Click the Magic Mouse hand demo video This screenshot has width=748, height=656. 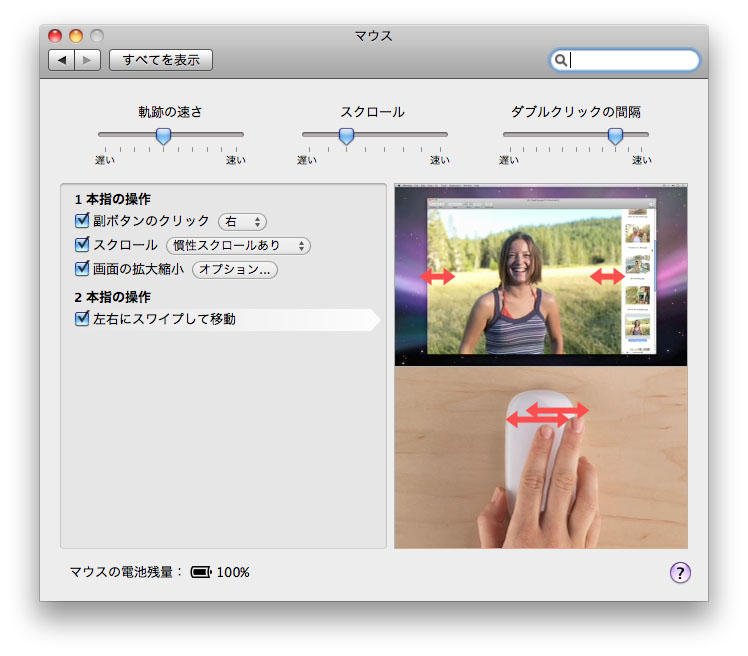(x=541, y=457)
